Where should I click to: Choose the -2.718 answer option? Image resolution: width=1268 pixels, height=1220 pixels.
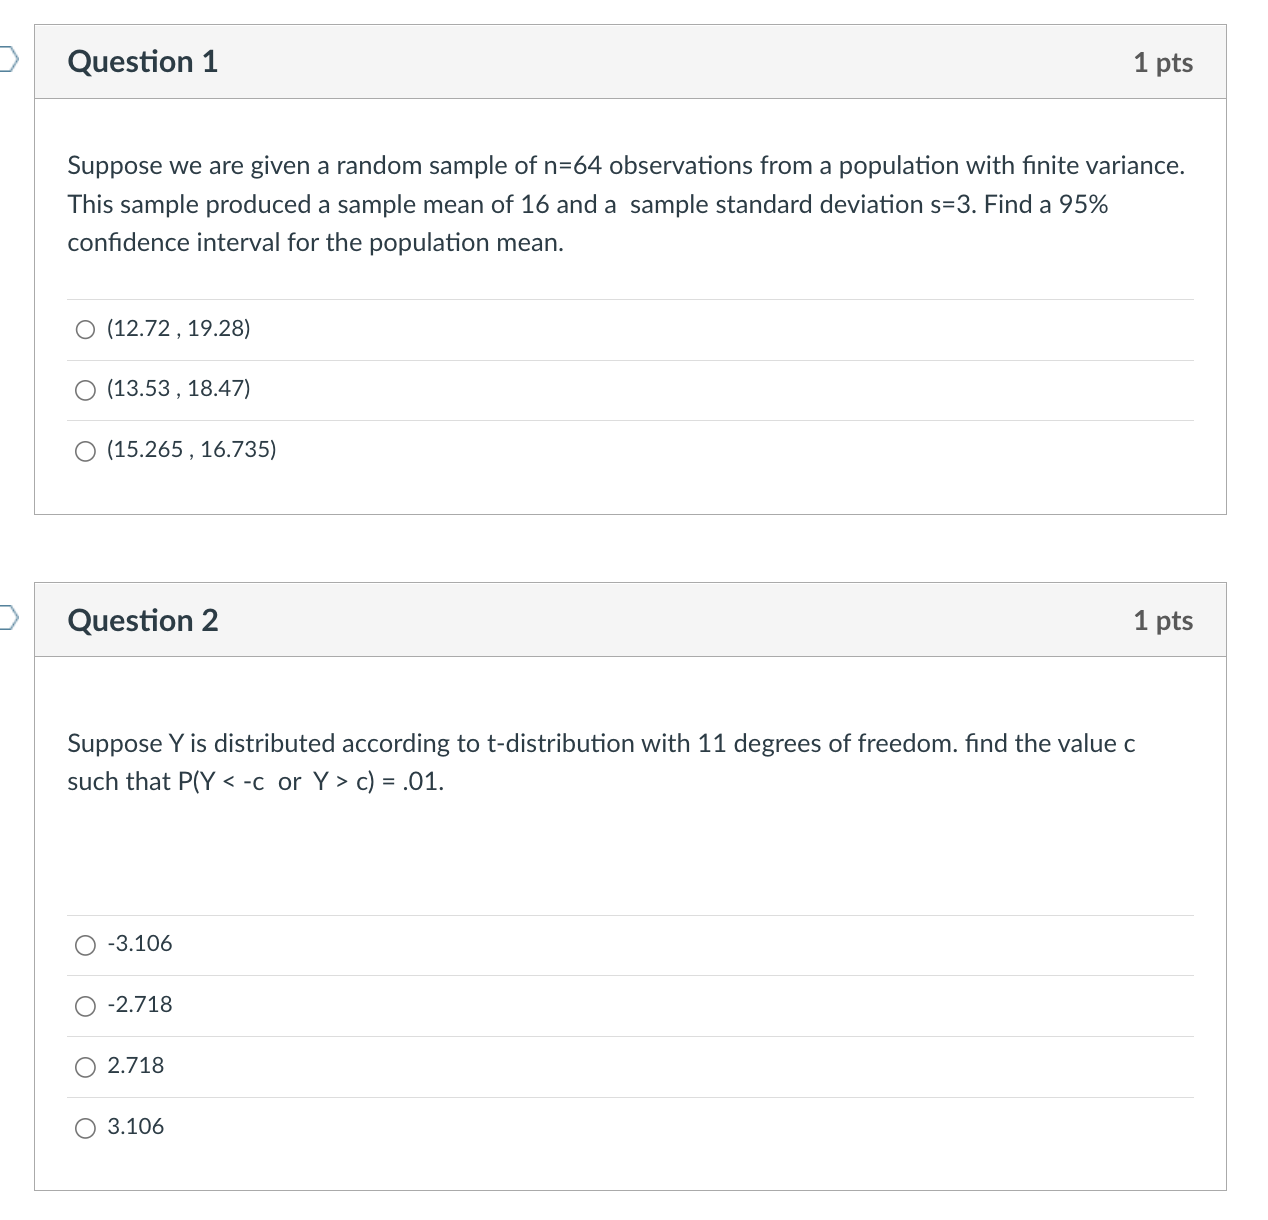tap(86, 1005)
